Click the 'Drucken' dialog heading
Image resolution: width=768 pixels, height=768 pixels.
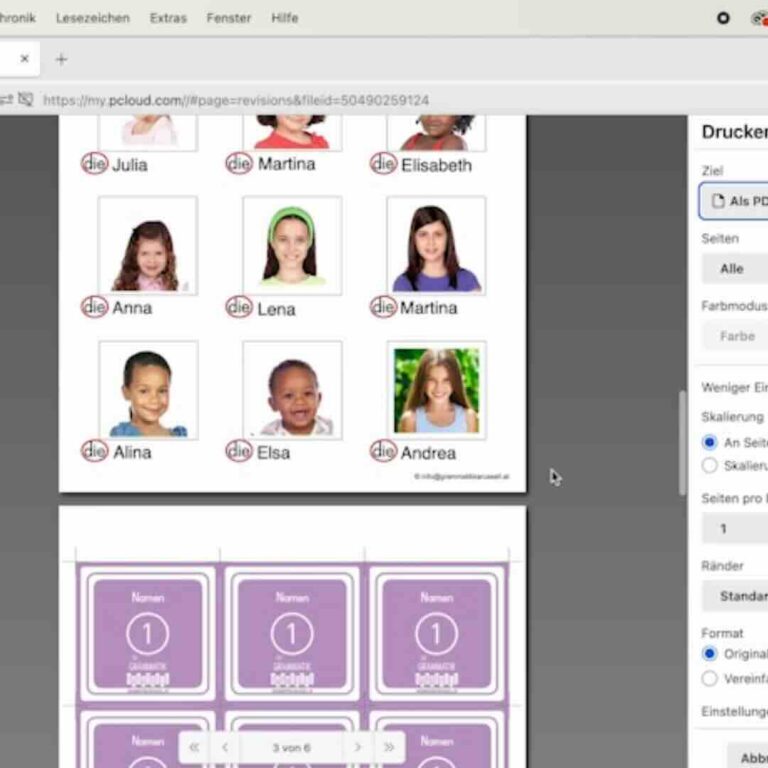click(734, 132)
